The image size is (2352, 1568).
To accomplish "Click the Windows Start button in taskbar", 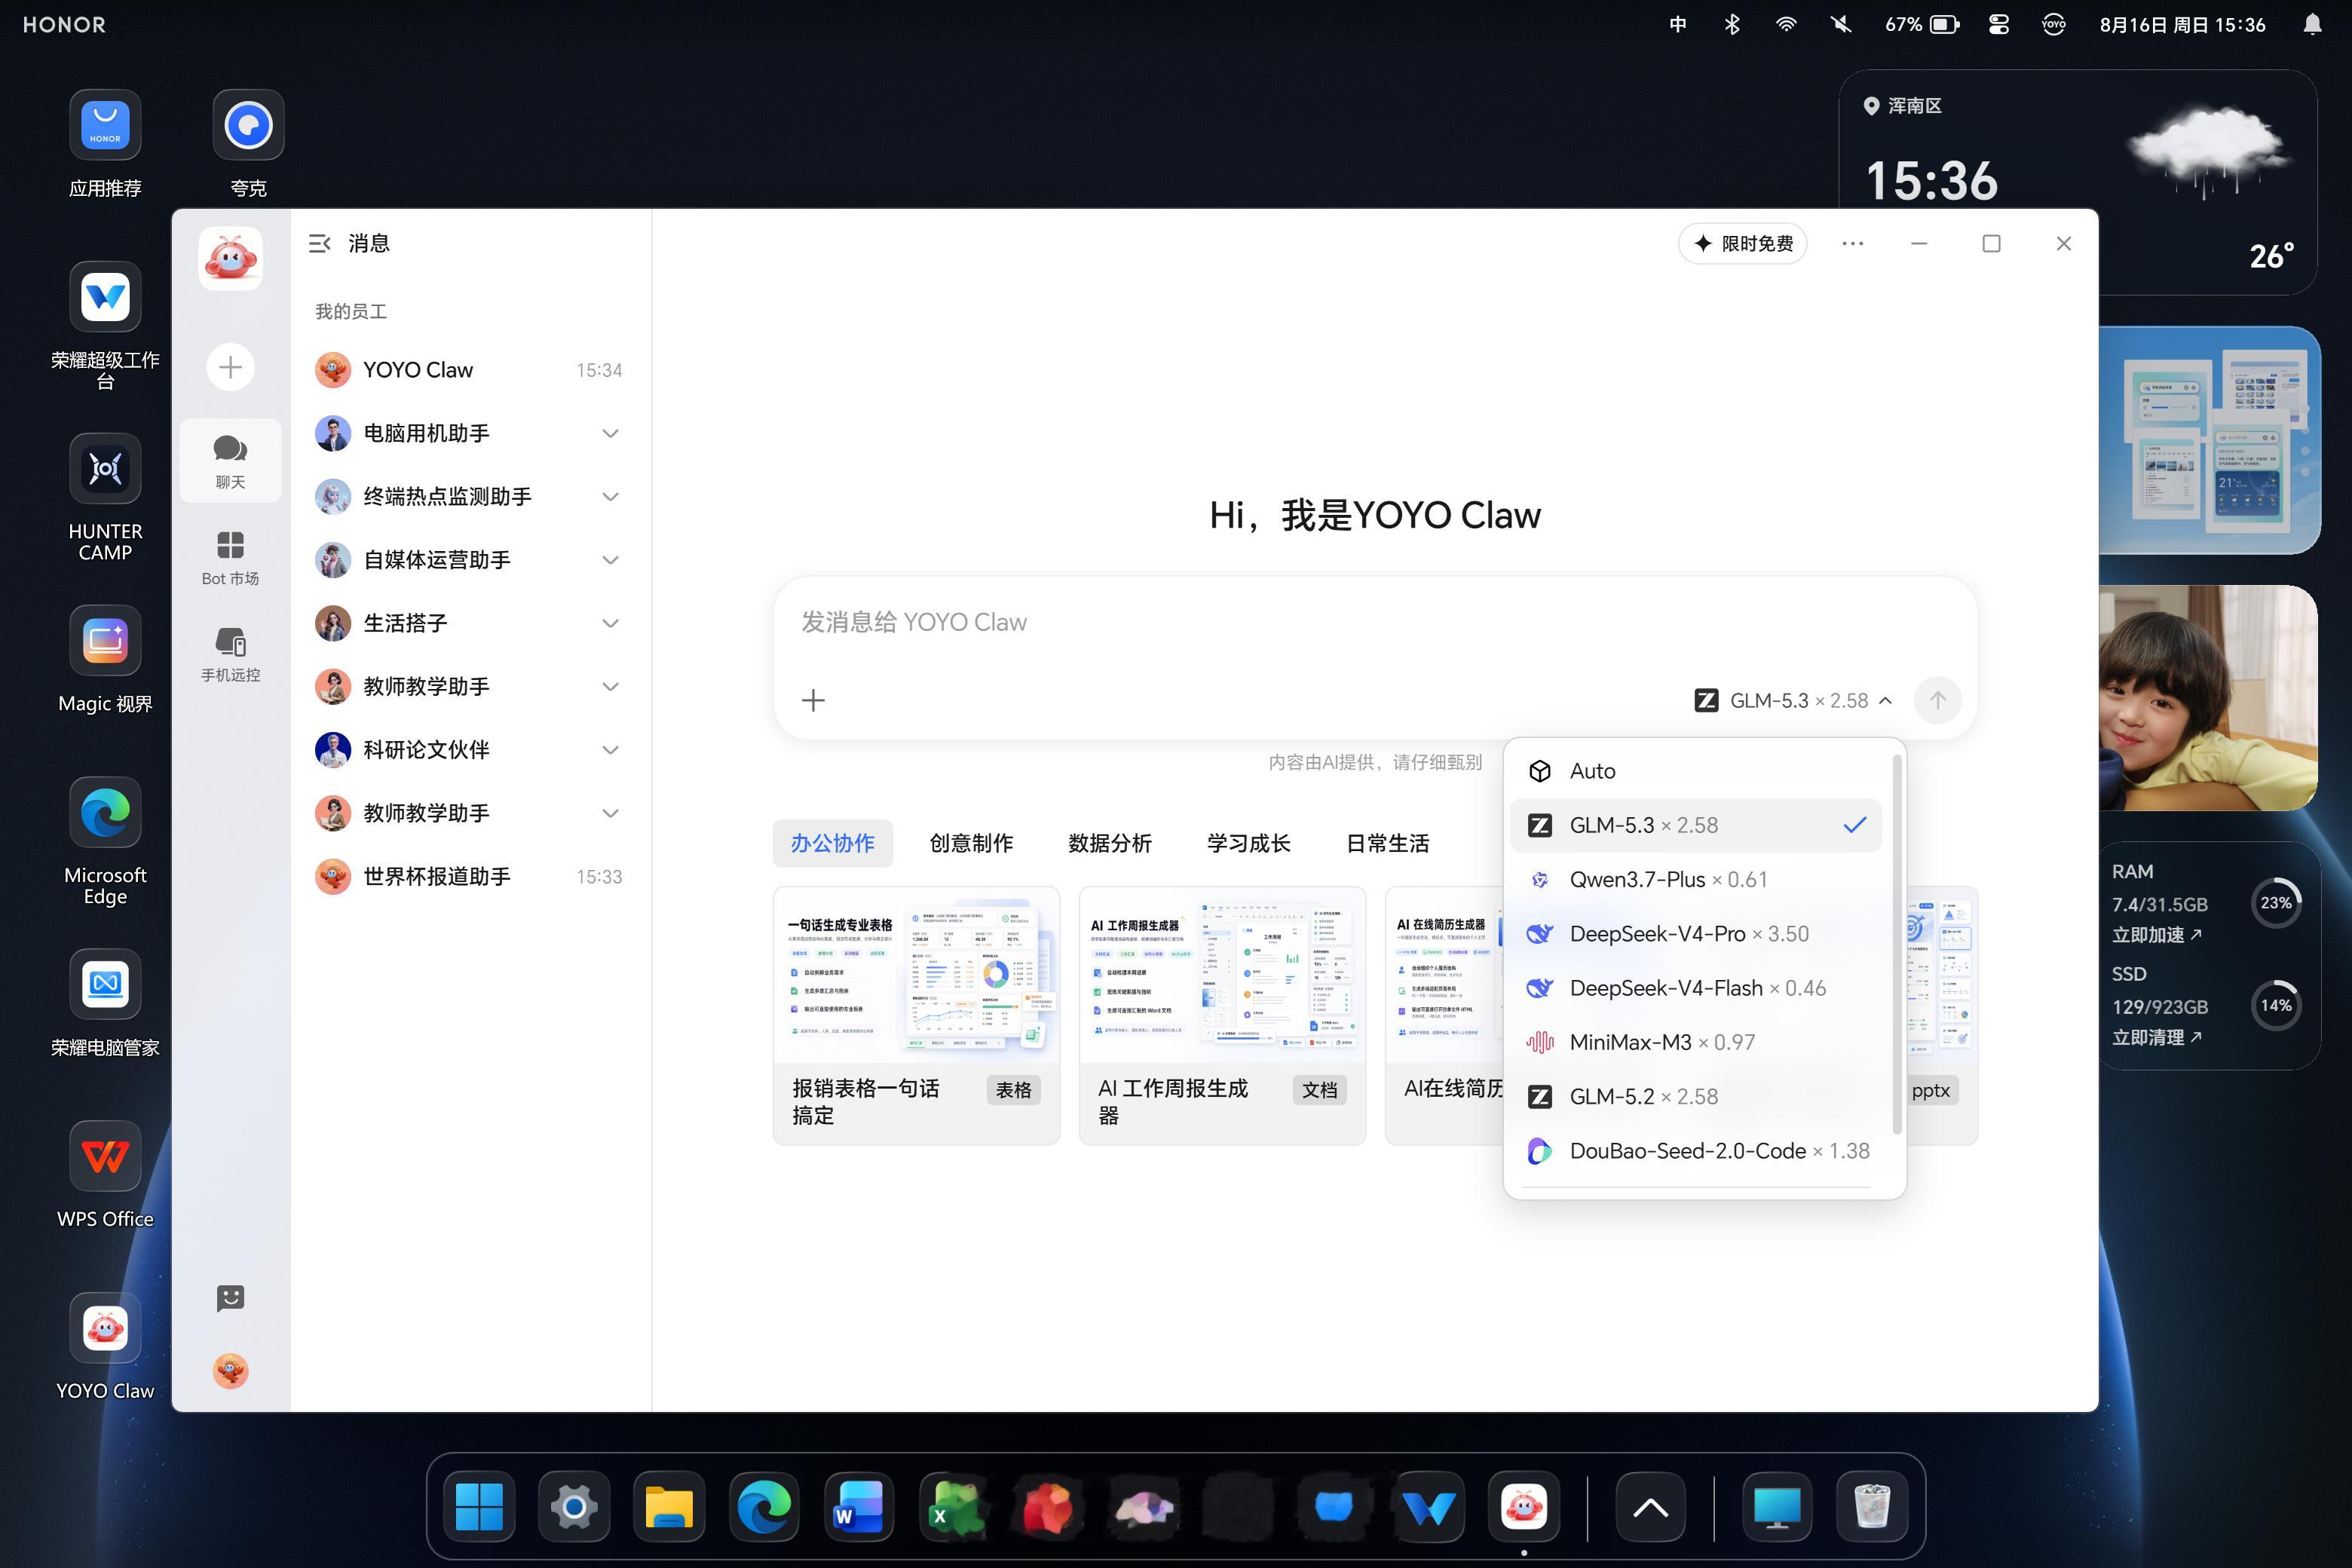I will point(479,1506).
